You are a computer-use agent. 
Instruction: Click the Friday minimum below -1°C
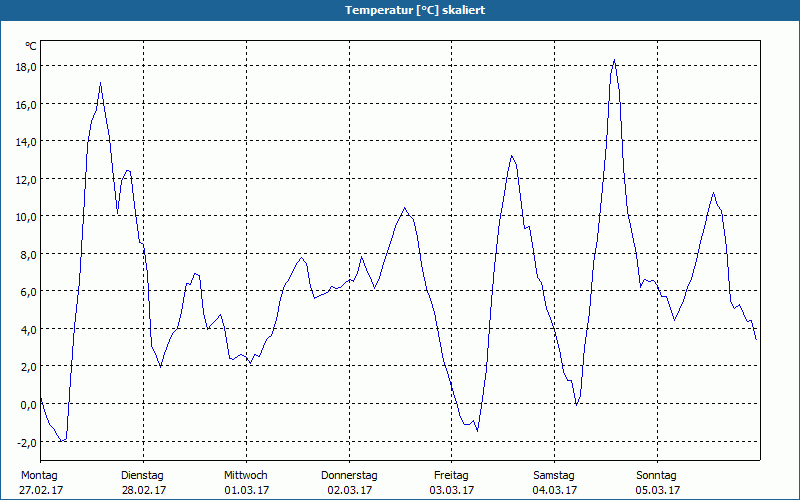tap(478, 431)
